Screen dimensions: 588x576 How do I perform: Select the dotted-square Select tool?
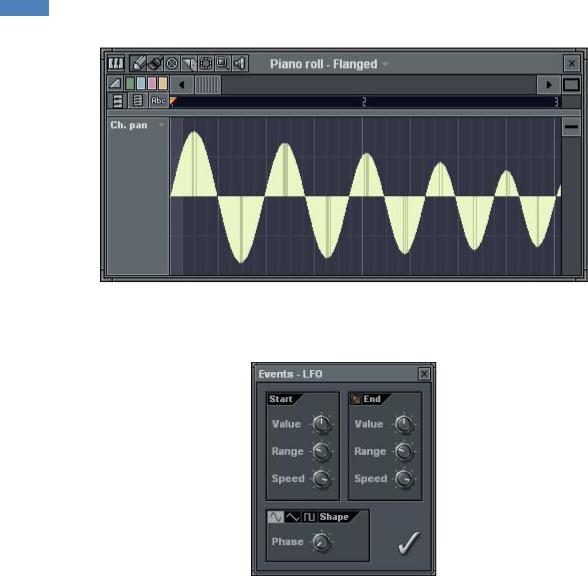(x=206, y=63)
